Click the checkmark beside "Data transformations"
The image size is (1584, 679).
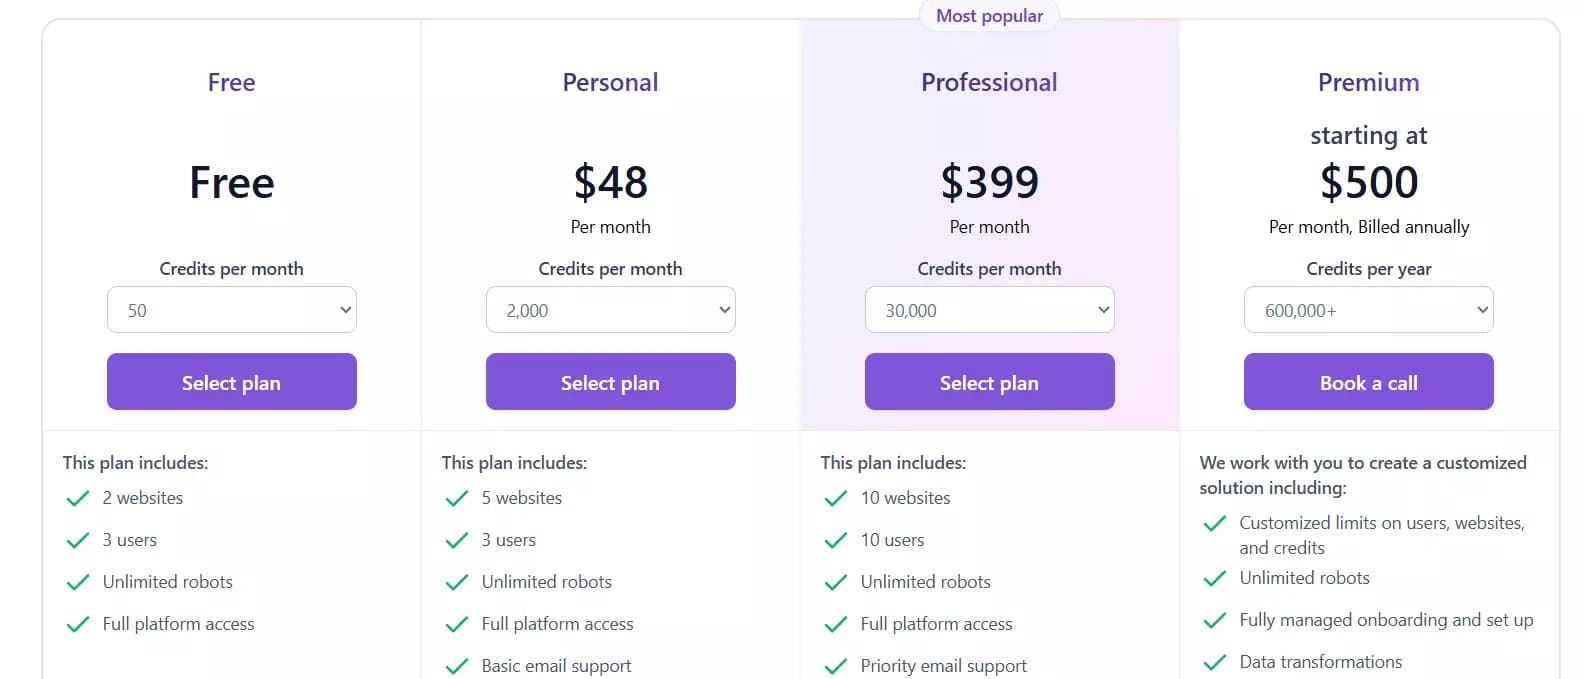pyautogui.click(x=1215, y=661)
